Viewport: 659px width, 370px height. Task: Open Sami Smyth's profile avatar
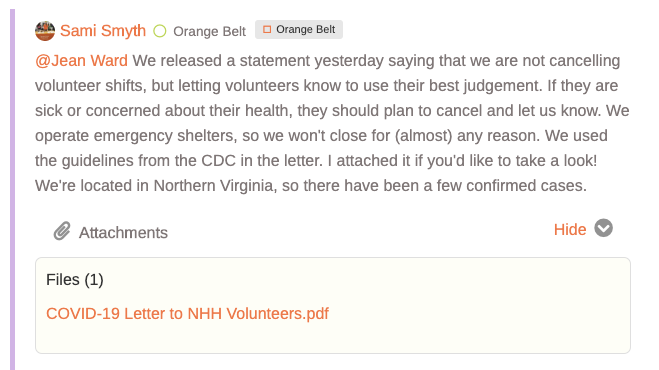[45, 31]
